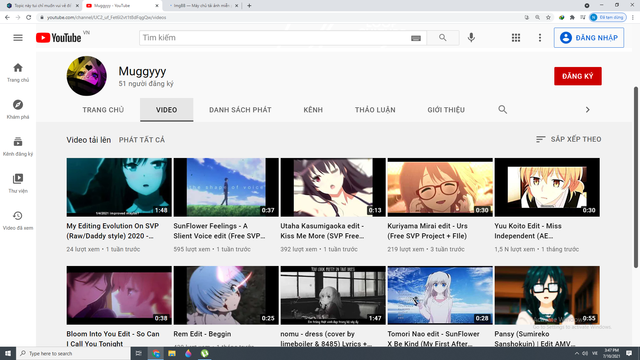Go back in the browser
640x360 pixels.
coord(7,18)
